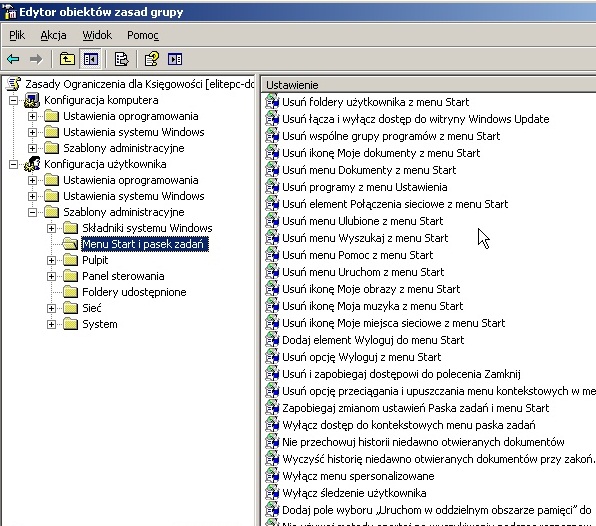Collapse Szablony administracyjne under Konfiguracja użytkownika
Screen dimensions: 596x526
(32, 212)
